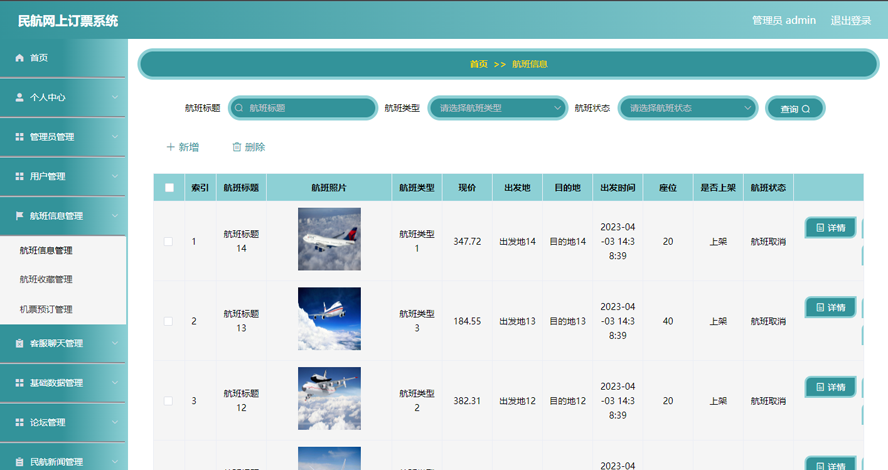Toggle the select-all checkbox in table header

169,188
